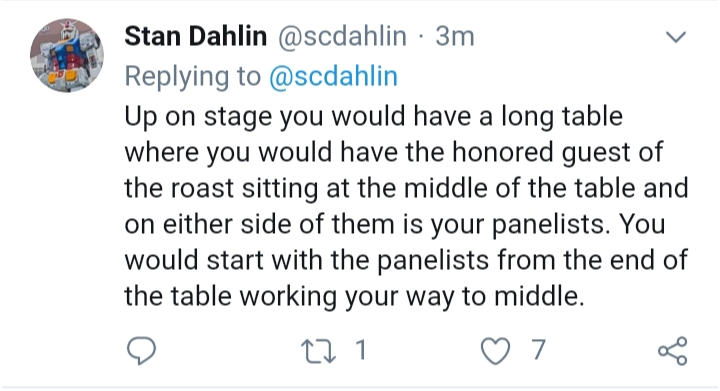The height and width of the screenshot is (391, 720).
Task: Click the like count of 7
Action: (x=539, y=350)
